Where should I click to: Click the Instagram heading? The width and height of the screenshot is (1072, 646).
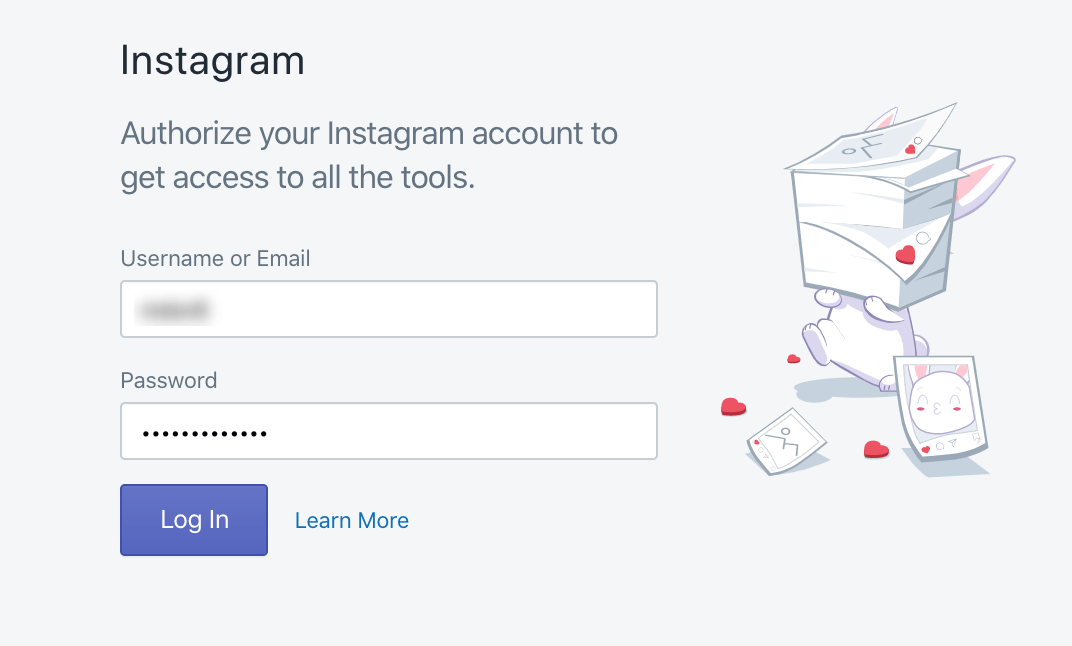[x=212, y=61]
